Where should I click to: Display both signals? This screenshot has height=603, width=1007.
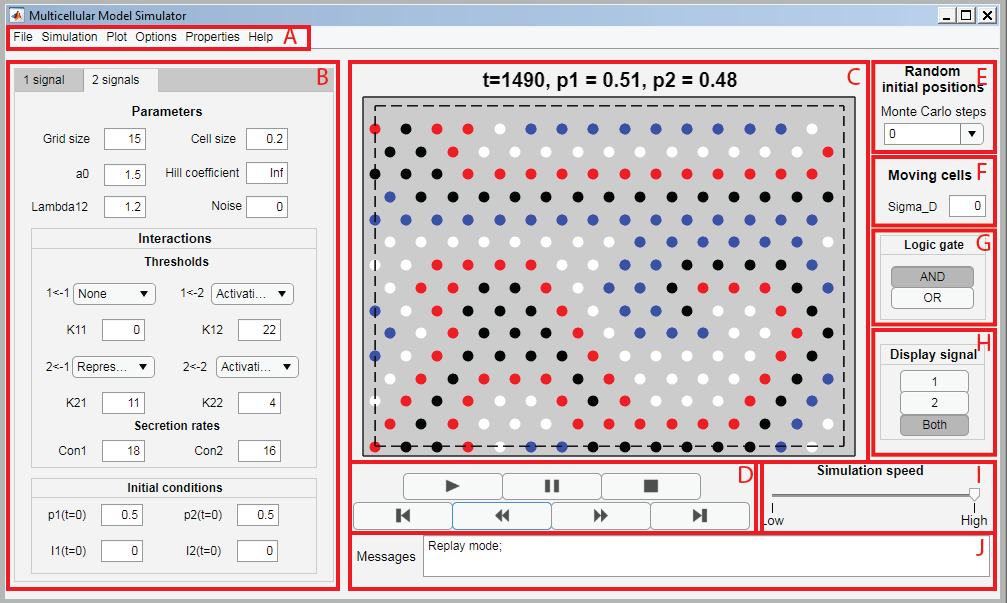[934, 425]
